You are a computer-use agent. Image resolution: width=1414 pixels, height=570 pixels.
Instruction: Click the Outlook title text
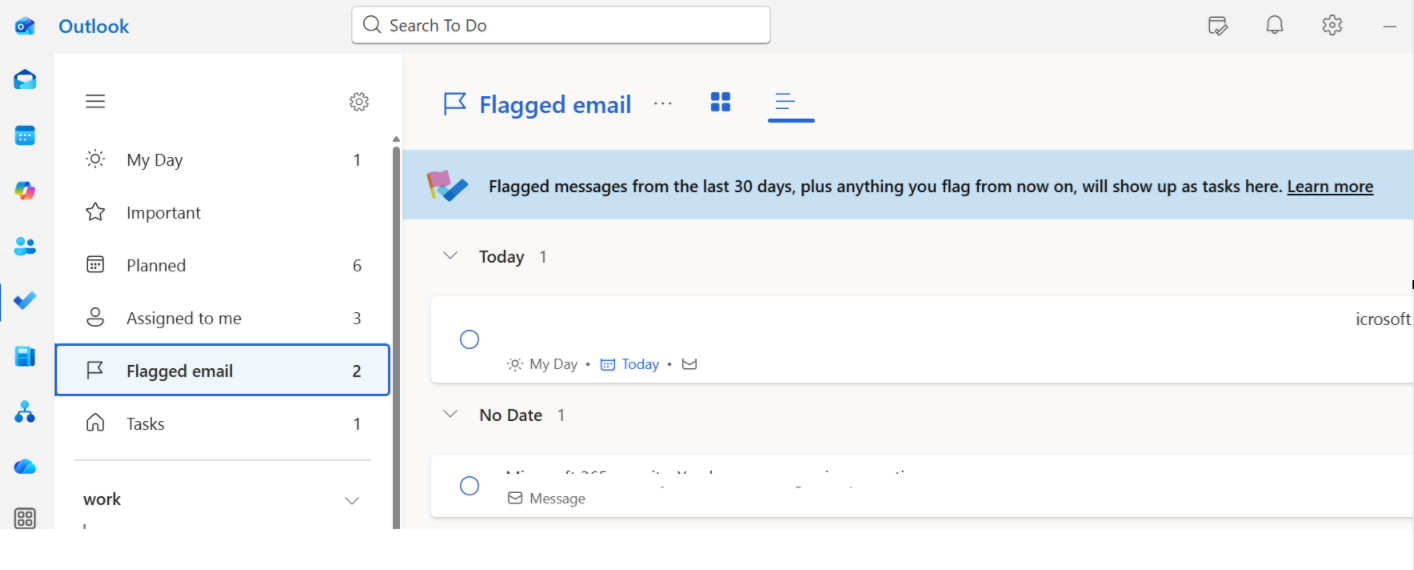pos(94,26)
